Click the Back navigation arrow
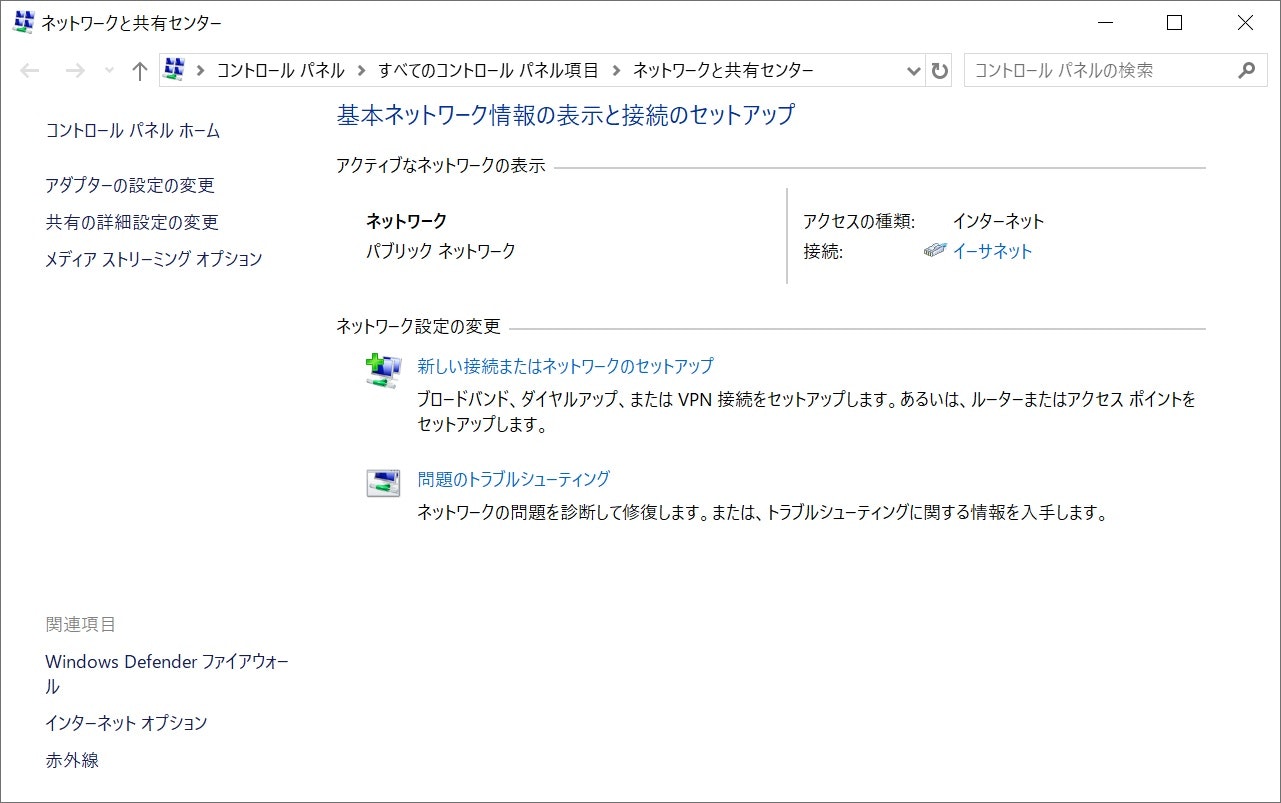The width and height of the screenshot is (1281, 803). [x=30, y=71]
